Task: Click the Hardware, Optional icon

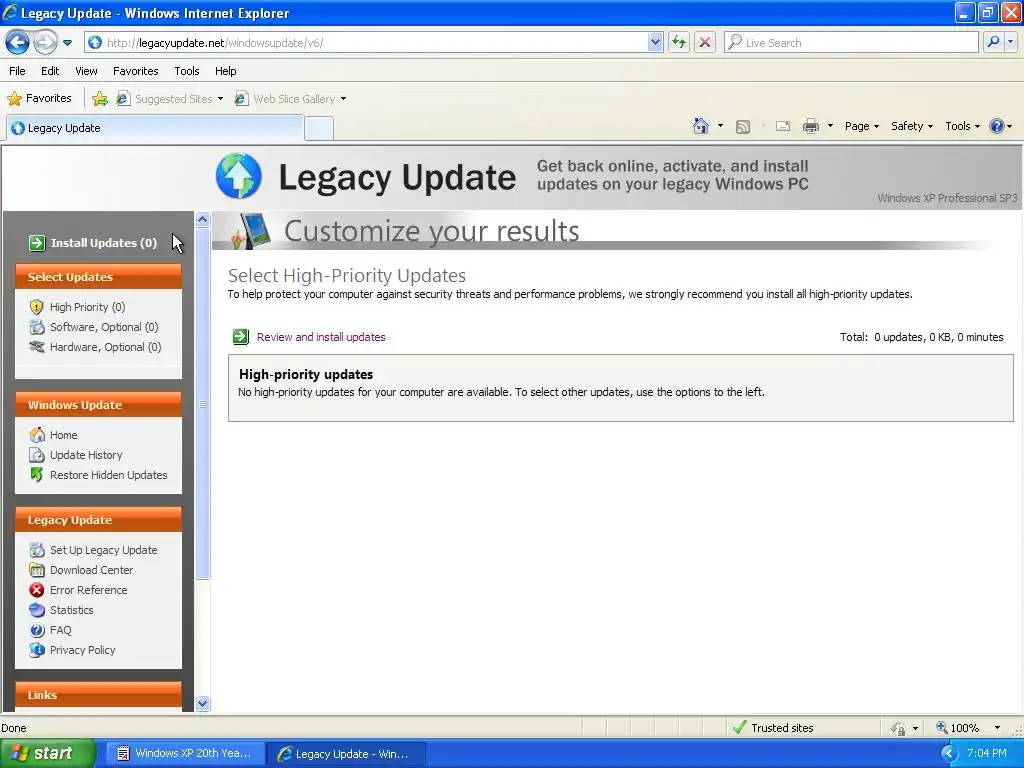Action: tap(37, 347)
